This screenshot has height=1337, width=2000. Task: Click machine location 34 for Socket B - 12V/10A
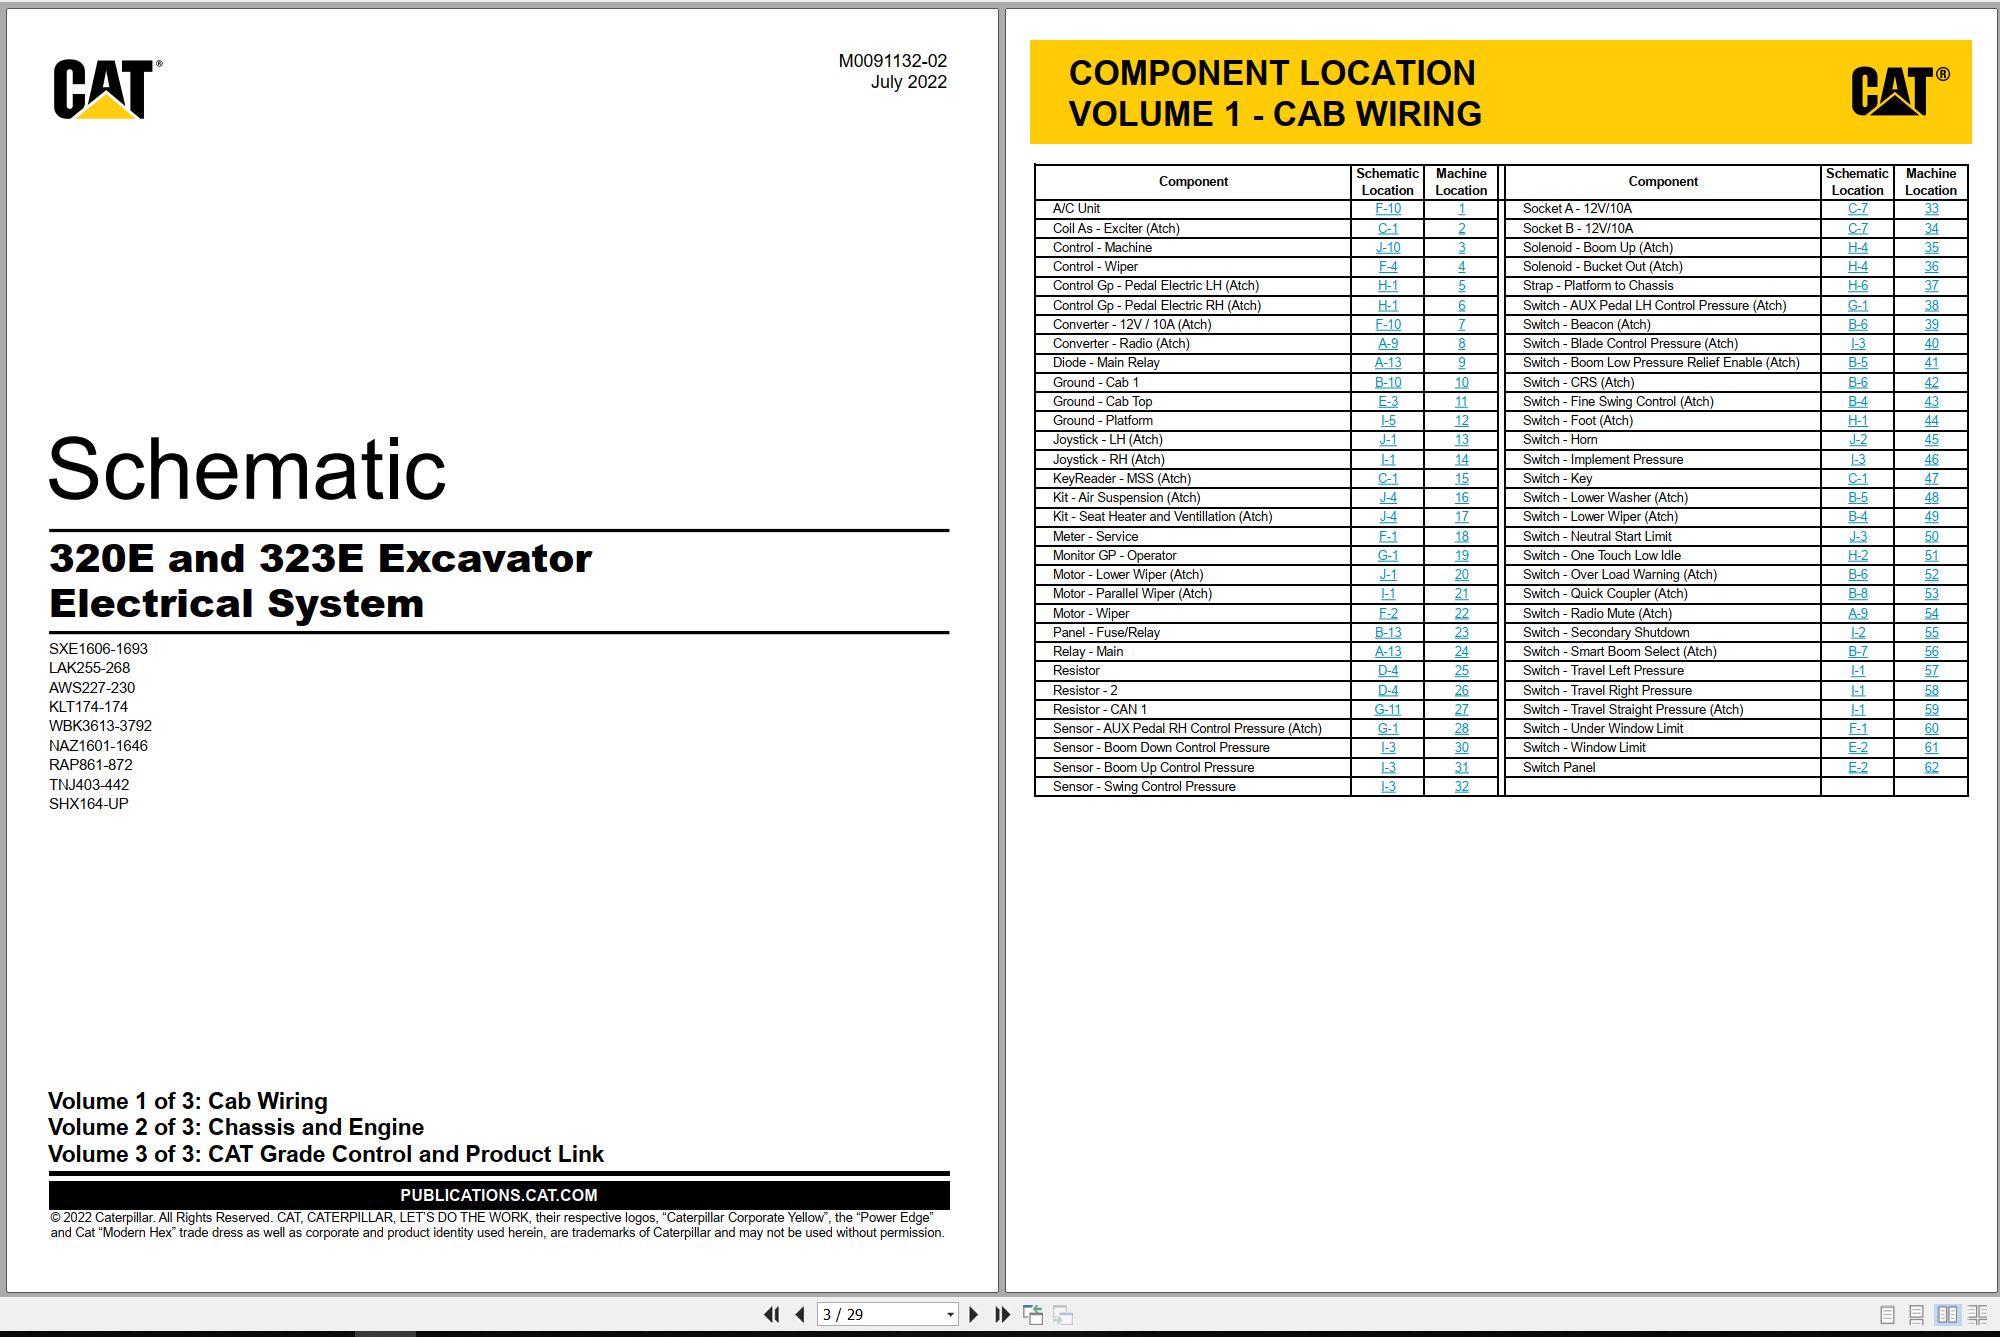1931,228
